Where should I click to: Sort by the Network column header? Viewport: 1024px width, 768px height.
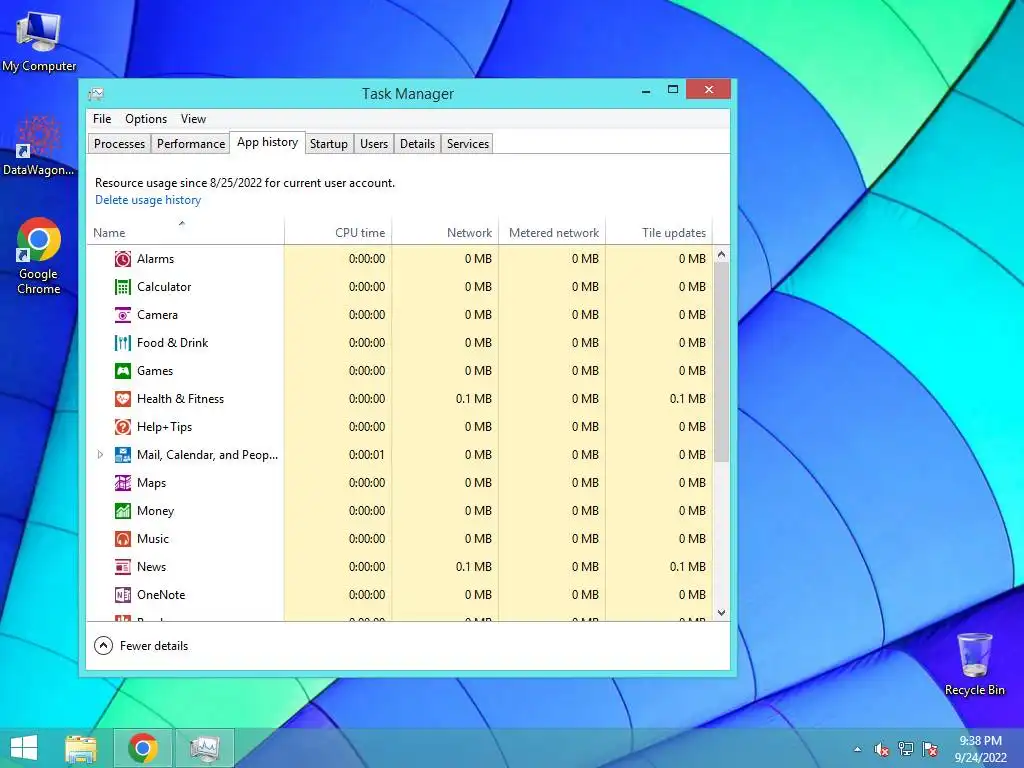tap(445, 232)
